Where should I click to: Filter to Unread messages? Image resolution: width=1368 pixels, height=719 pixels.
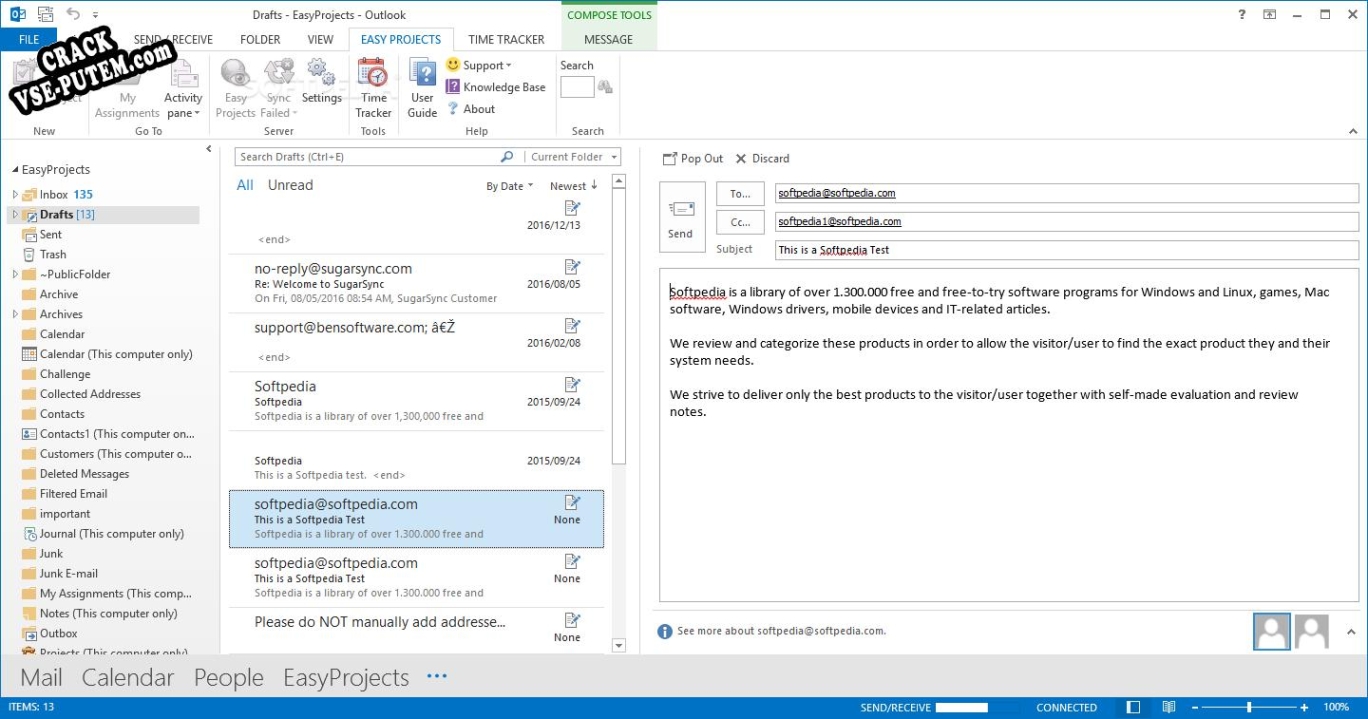point(290,185)
